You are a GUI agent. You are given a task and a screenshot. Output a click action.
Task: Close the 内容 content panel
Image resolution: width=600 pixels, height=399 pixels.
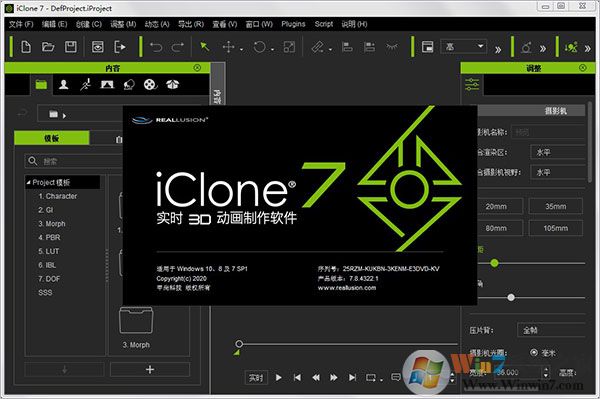(x=197, y=68)
